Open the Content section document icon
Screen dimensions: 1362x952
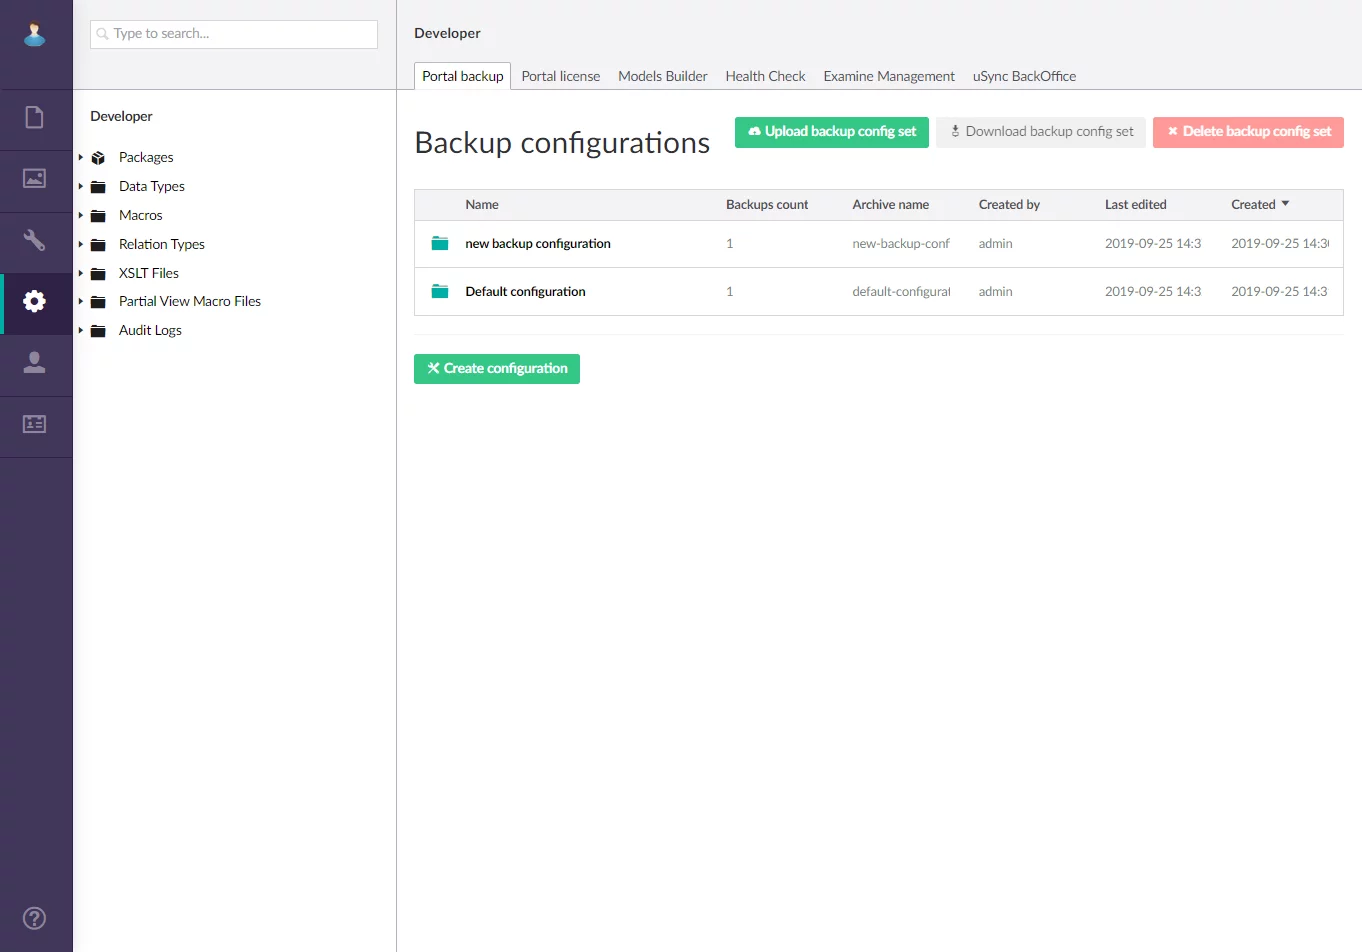[x=35, y=118]
